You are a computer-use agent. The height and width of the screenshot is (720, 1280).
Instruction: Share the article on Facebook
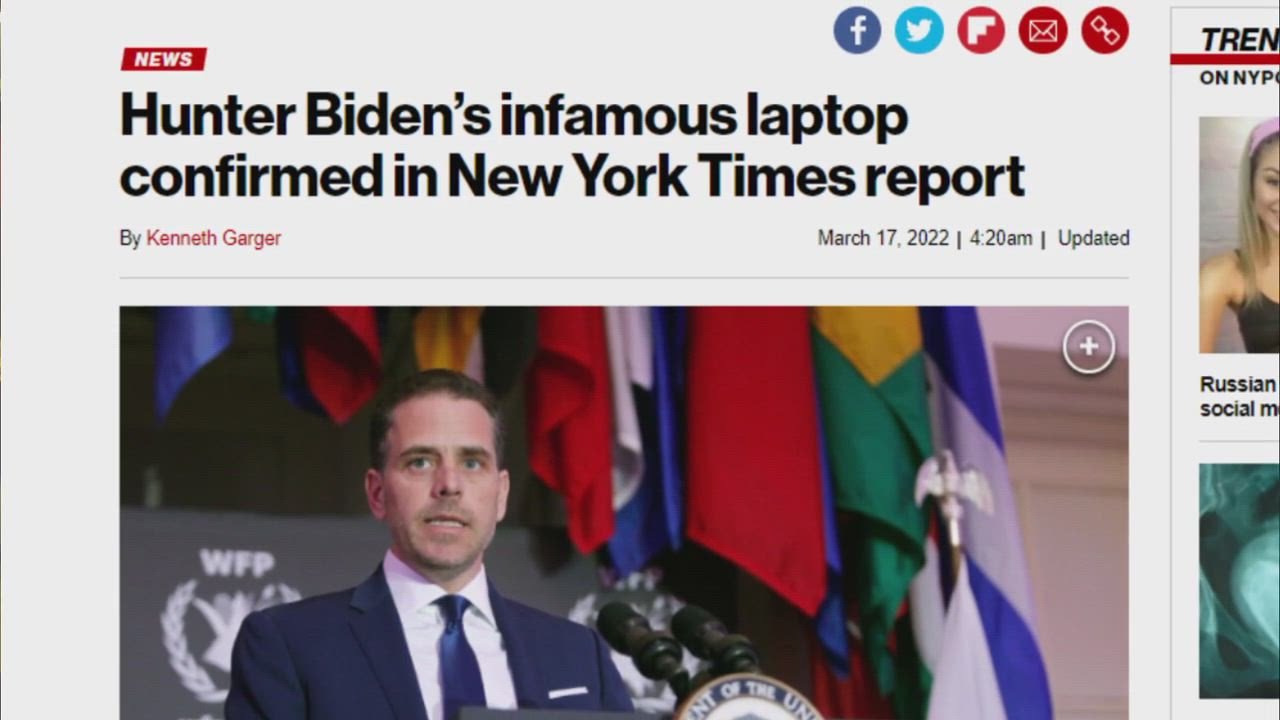[x=857, y=30]
